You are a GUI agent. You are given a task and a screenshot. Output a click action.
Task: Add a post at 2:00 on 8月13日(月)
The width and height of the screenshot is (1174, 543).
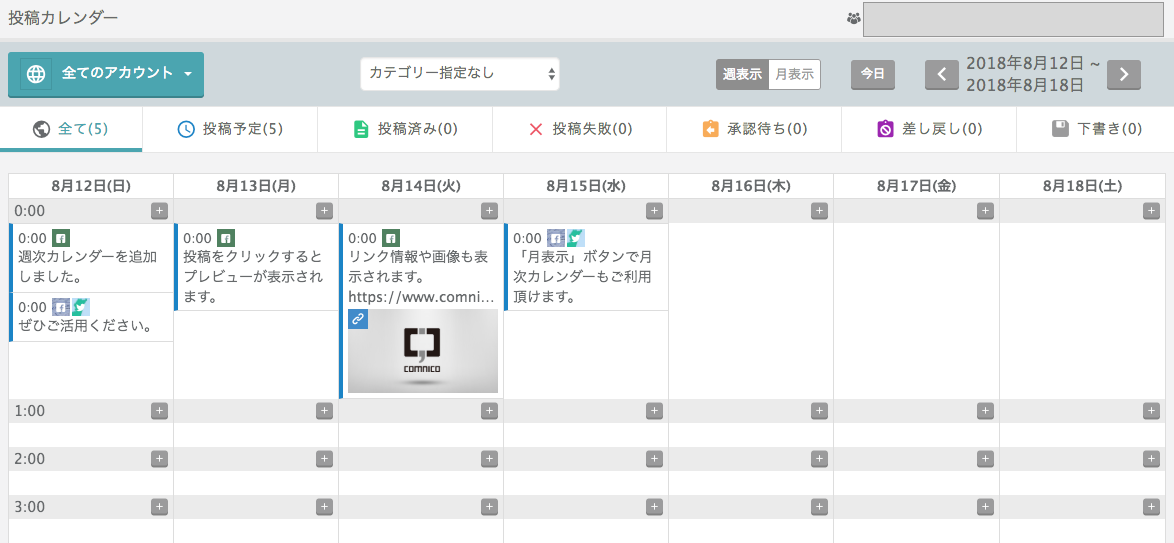[324, 458]
